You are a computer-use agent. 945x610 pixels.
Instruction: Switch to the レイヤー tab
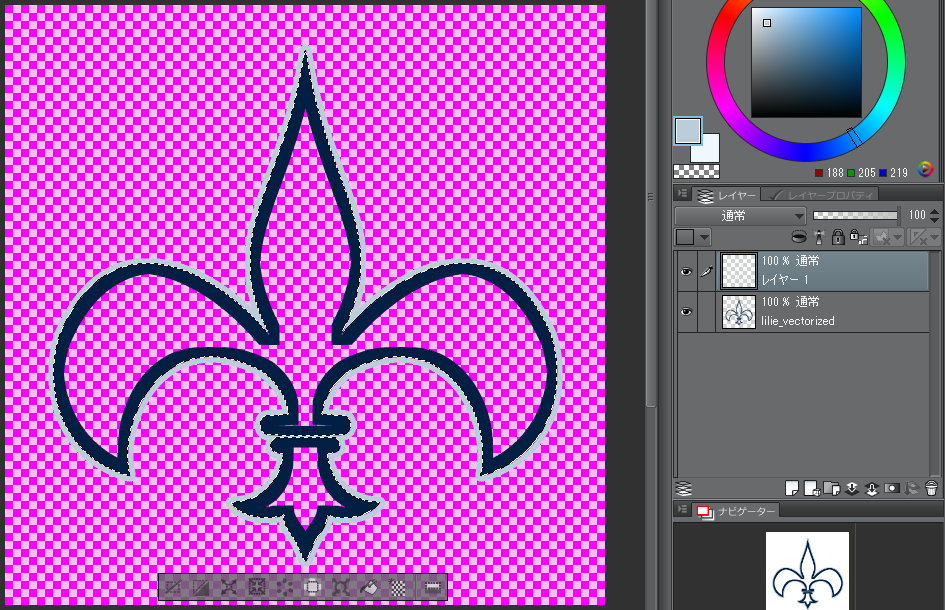[726, 195]
